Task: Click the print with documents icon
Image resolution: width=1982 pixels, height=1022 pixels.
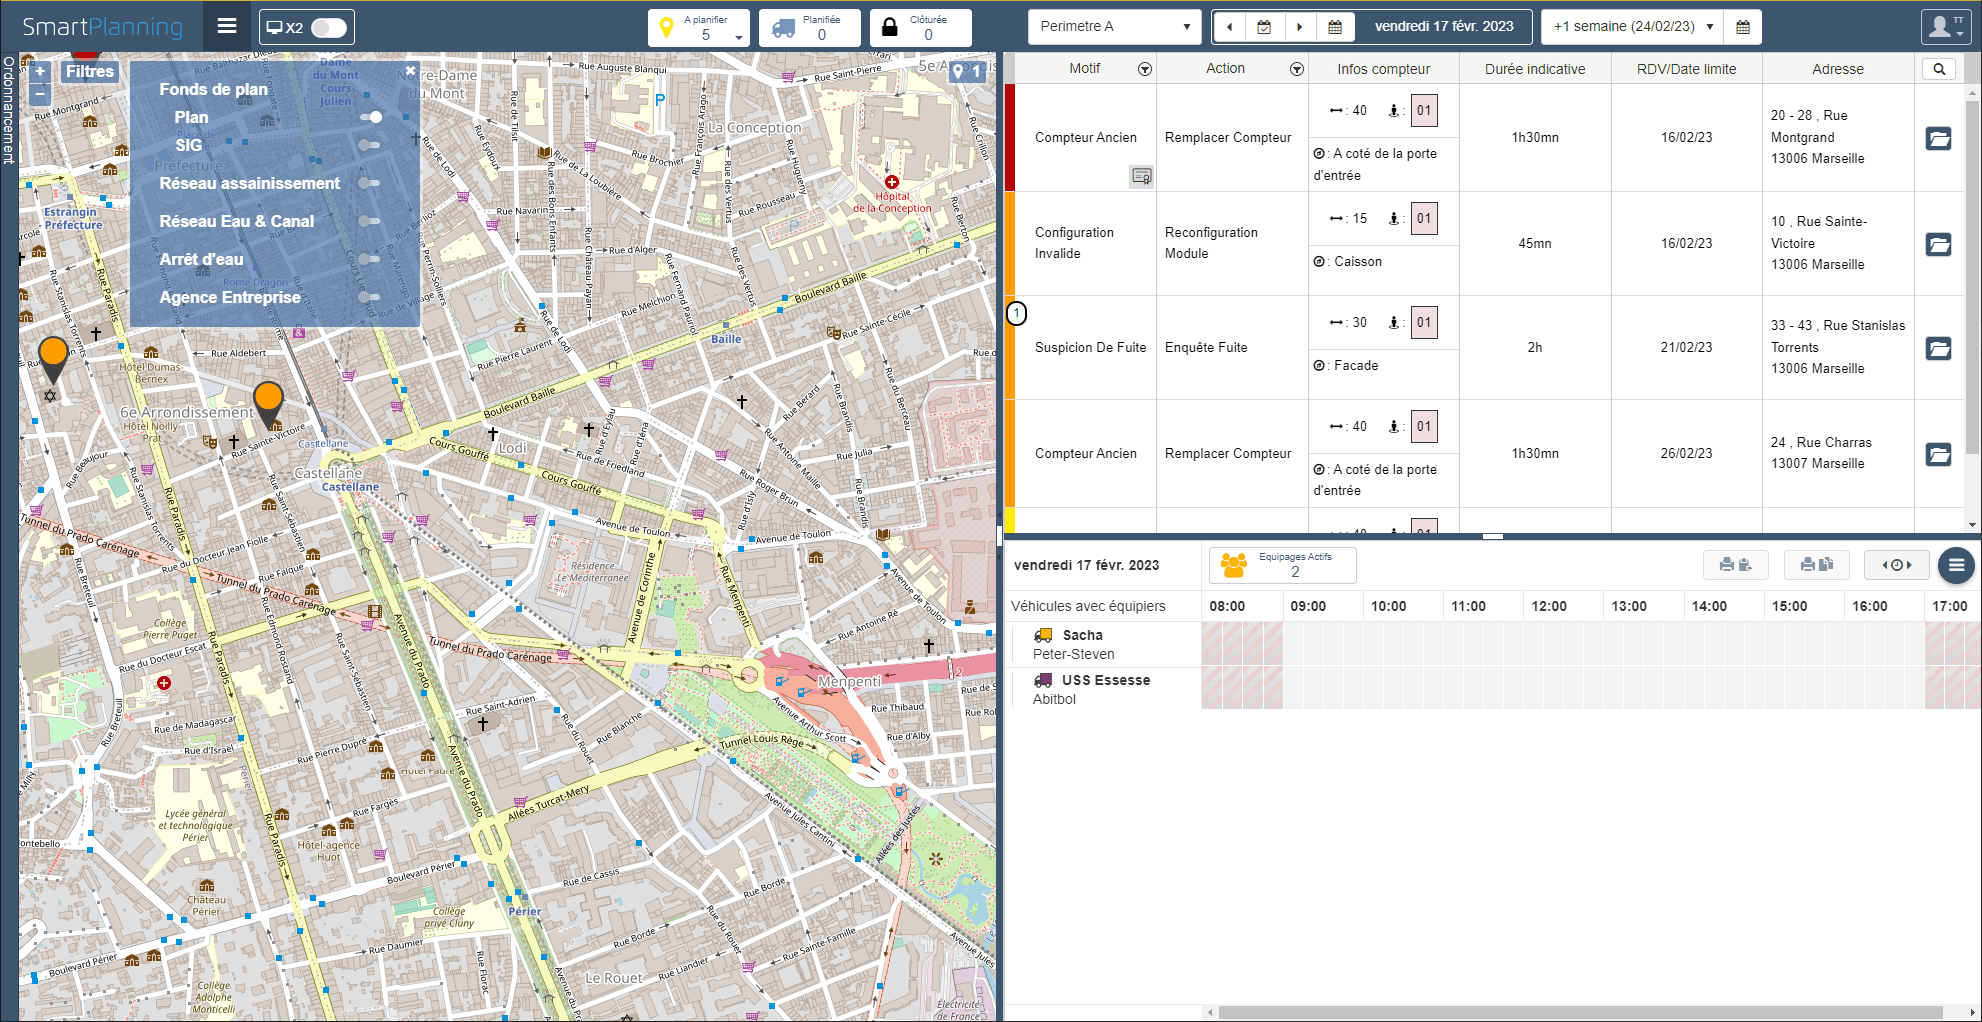Action: 1816,565
